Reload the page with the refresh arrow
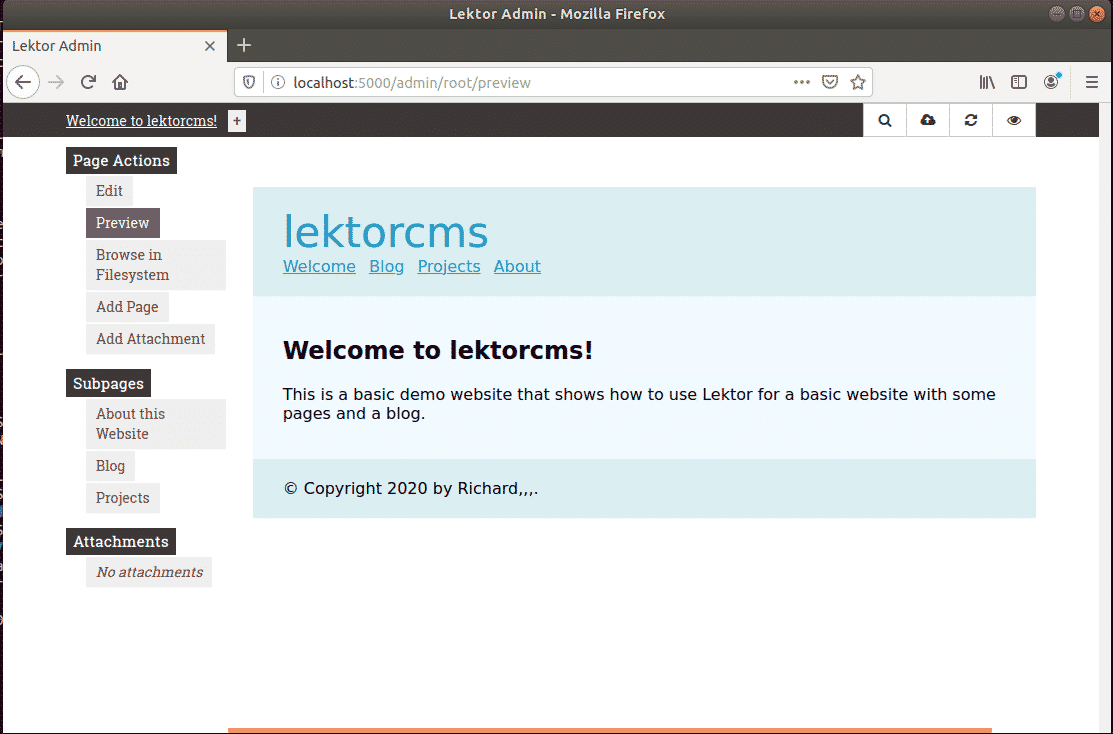 point(88,82)
